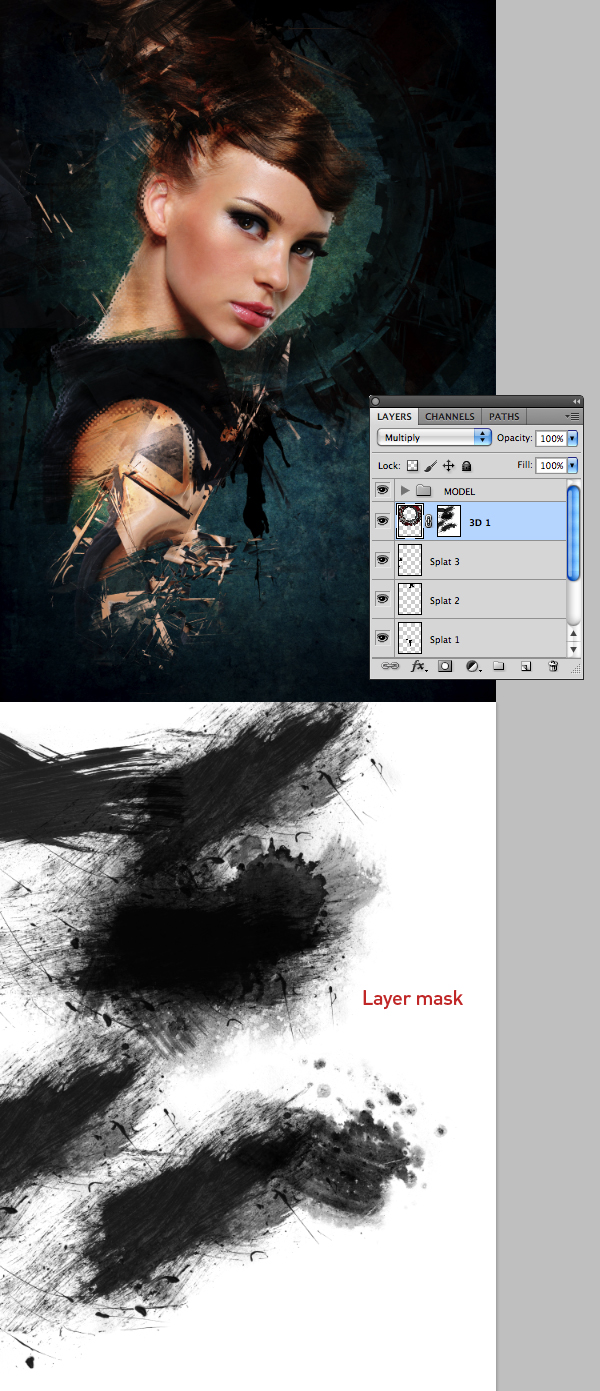Screen dimensions: 600x1391
Task: Add a layer mask using footer icon
Action: coord(446,666)
